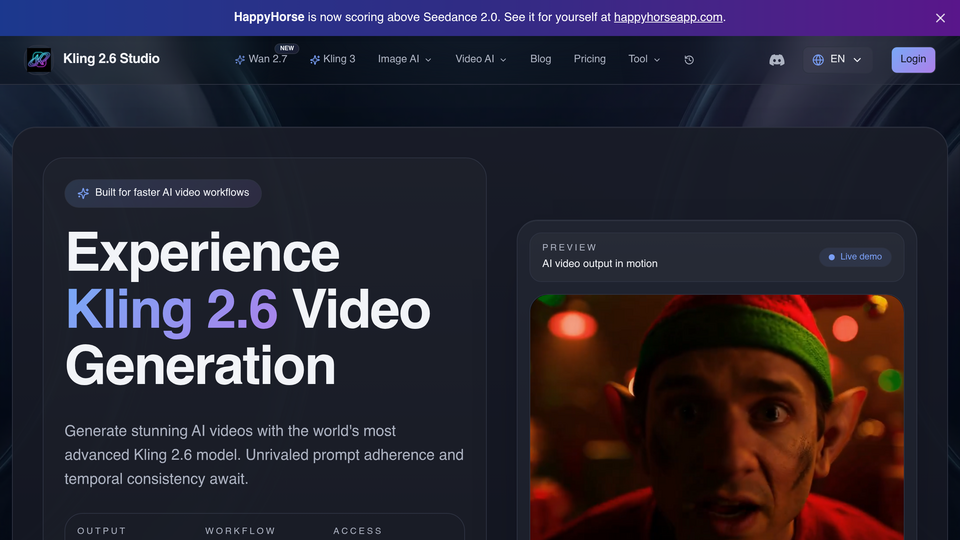Click the Kling 2.6 Studio logo icon

(39, 59)
